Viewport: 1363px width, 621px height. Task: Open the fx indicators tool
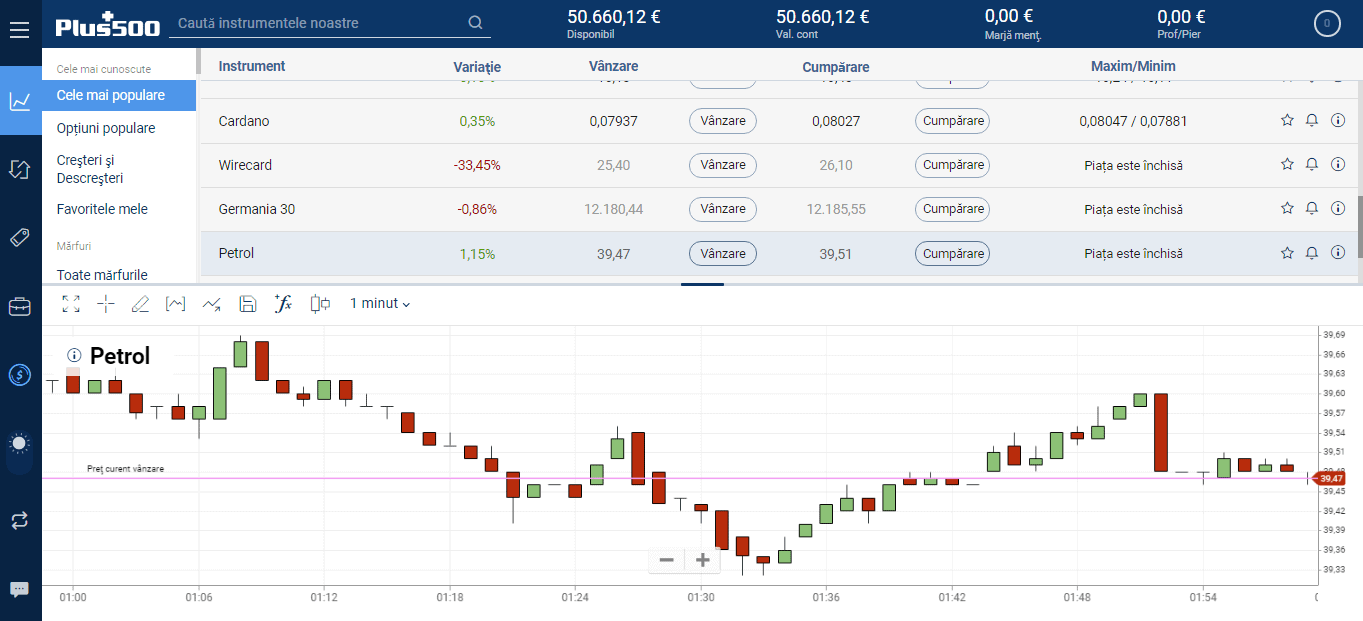283,304
